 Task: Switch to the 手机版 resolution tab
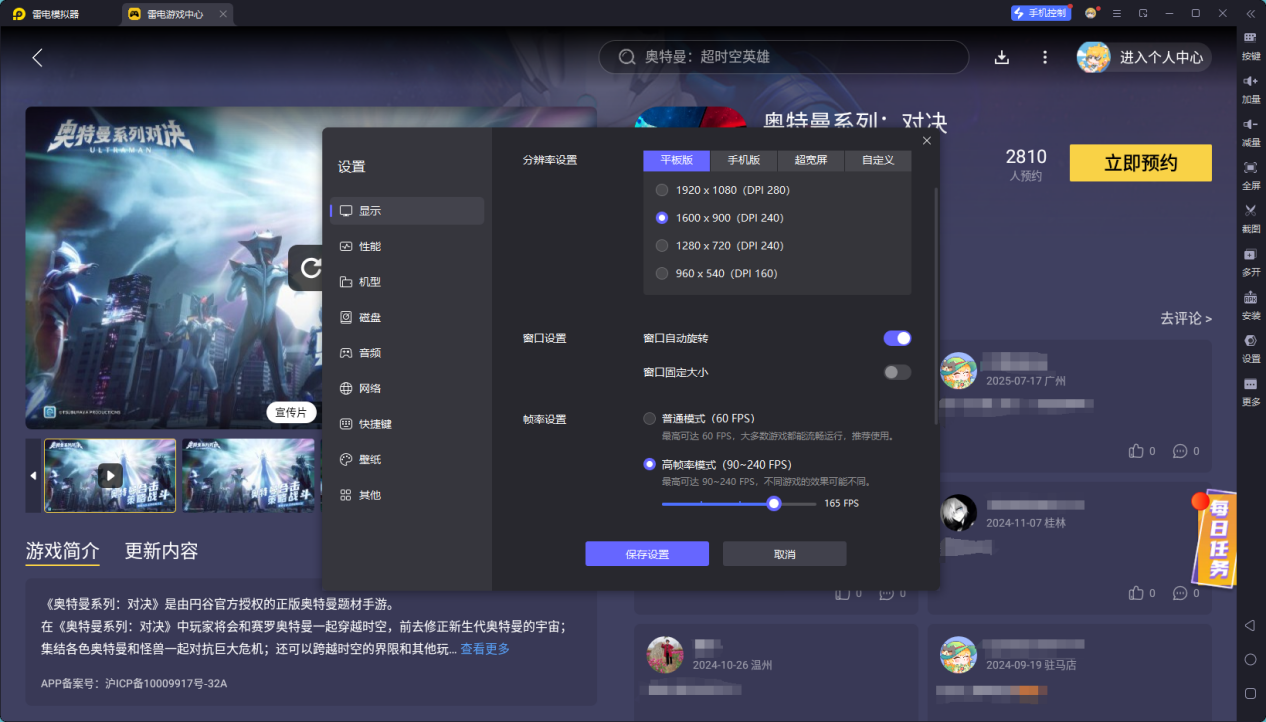[x=743, y=160]
